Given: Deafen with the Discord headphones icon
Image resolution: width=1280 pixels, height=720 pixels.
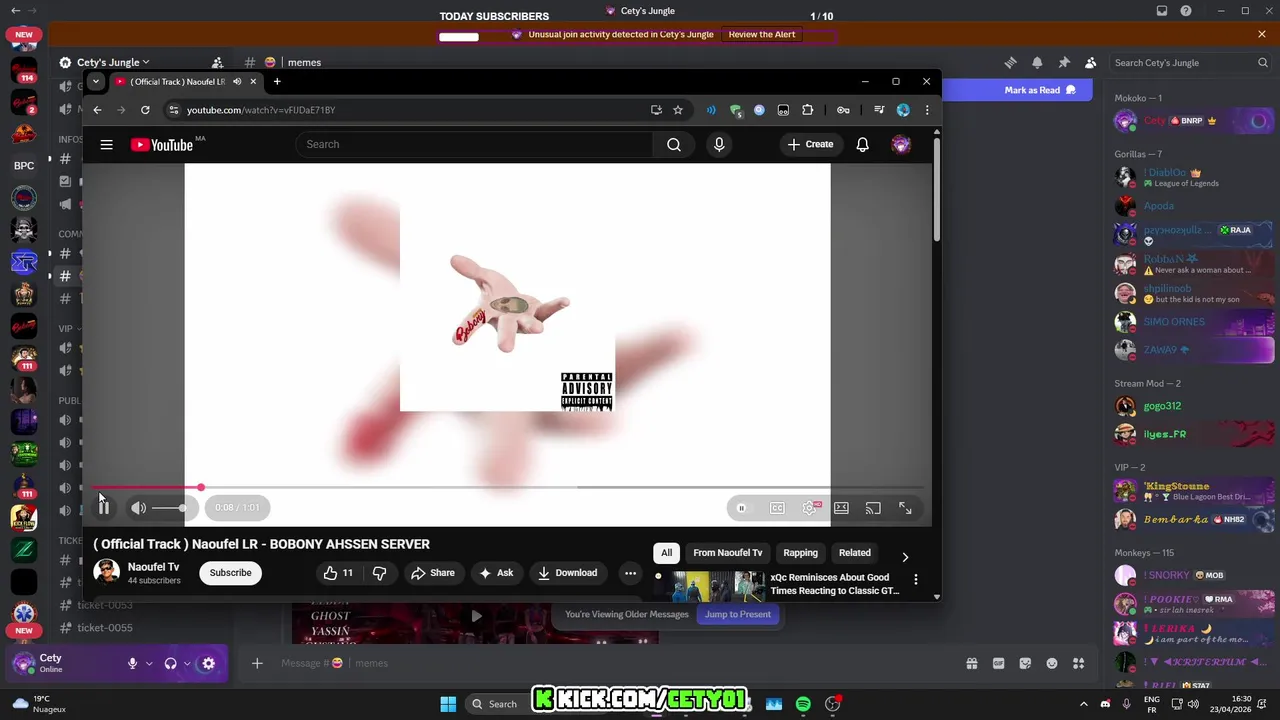Looking at the screenshot, I should click(170, 663).
